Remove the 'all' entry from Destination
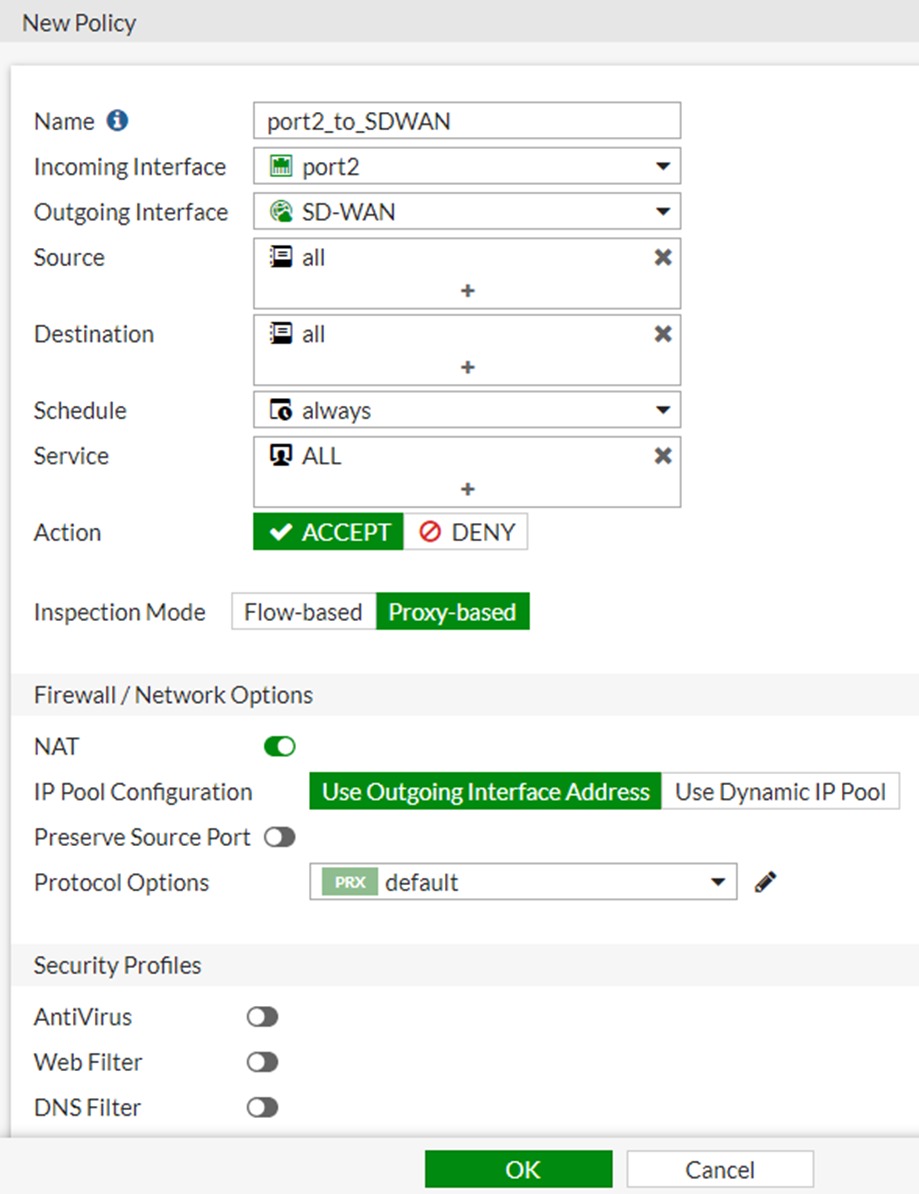Screen dimensions: 919x1194 (x=662, y=334)
